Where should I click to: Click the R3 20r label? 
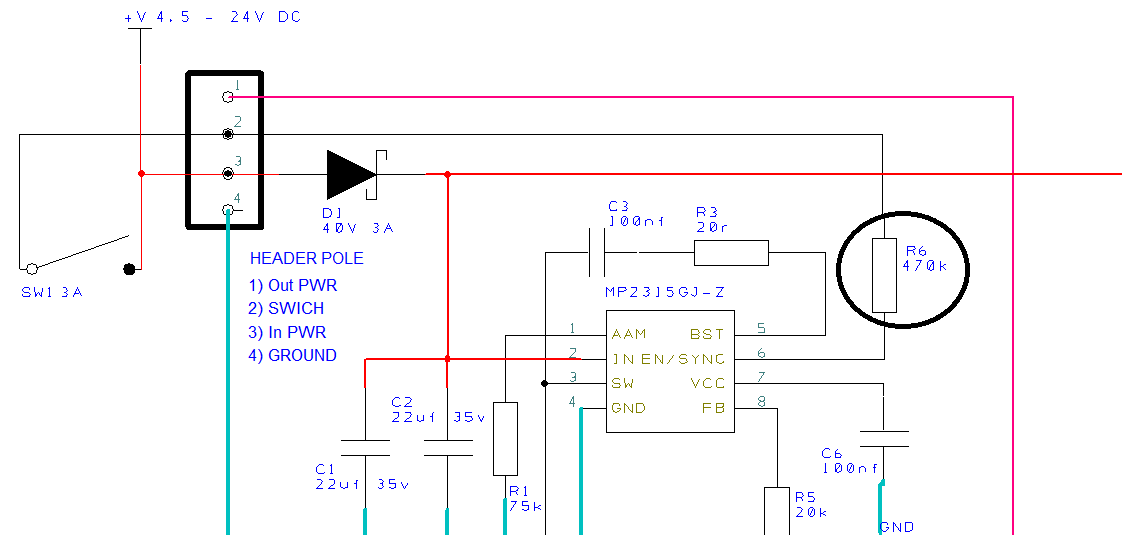point(714,220)
